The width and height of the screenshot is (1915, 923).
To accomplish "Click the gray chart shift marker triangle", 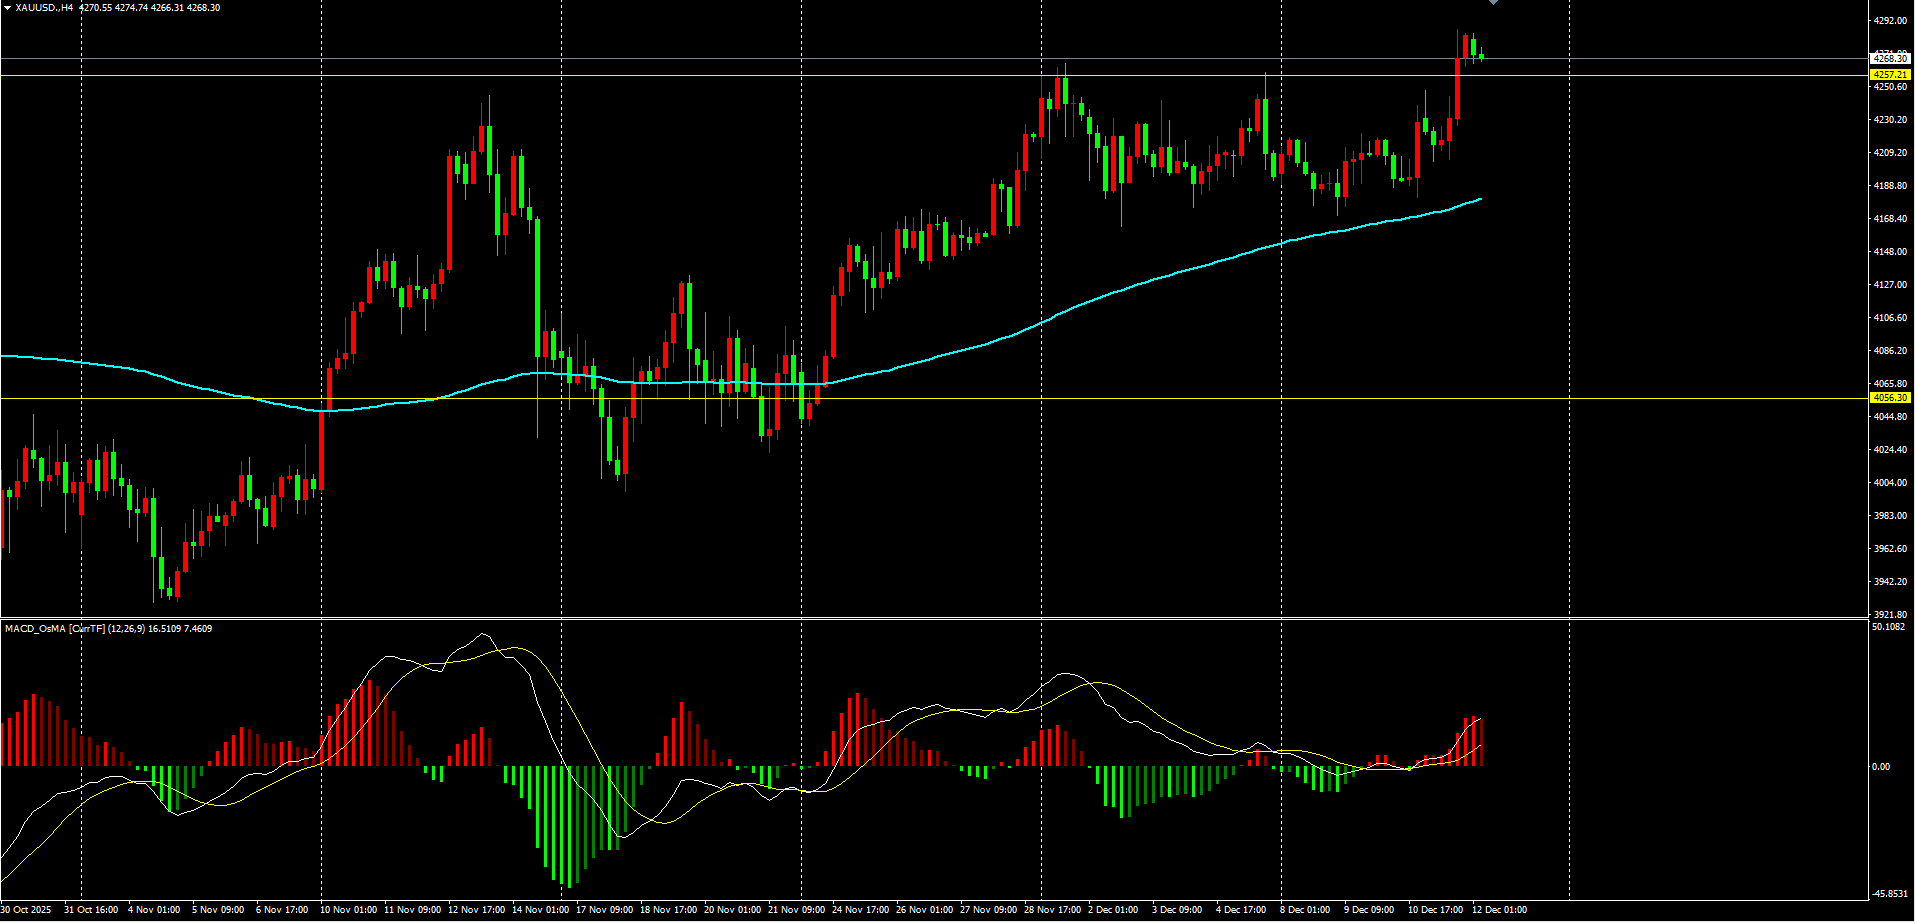I will 1493,3.
